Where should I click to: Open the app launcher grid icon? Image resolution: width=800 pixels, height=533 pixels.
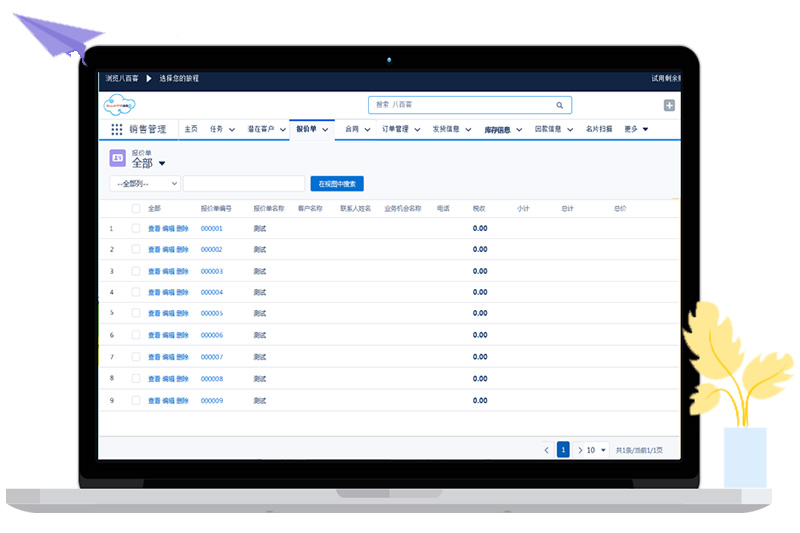(117, 129)
